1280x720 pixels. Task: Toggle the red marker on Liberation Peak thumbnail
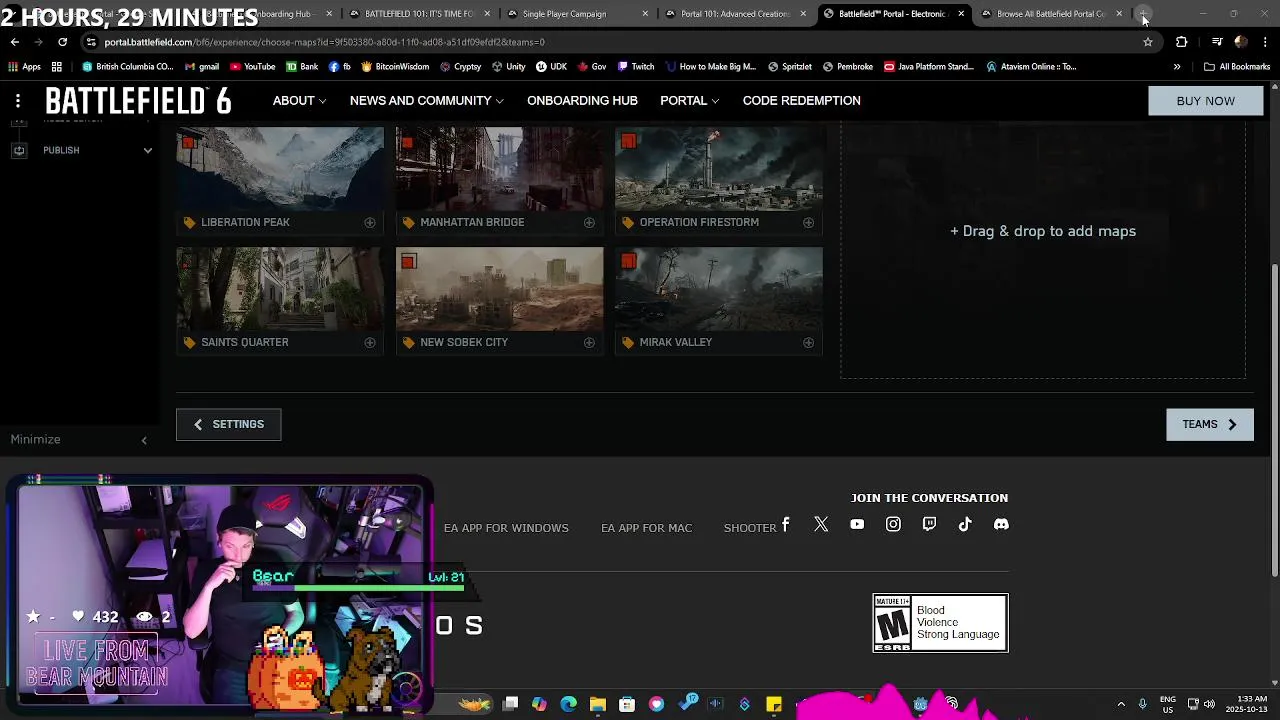coord(189,142)
